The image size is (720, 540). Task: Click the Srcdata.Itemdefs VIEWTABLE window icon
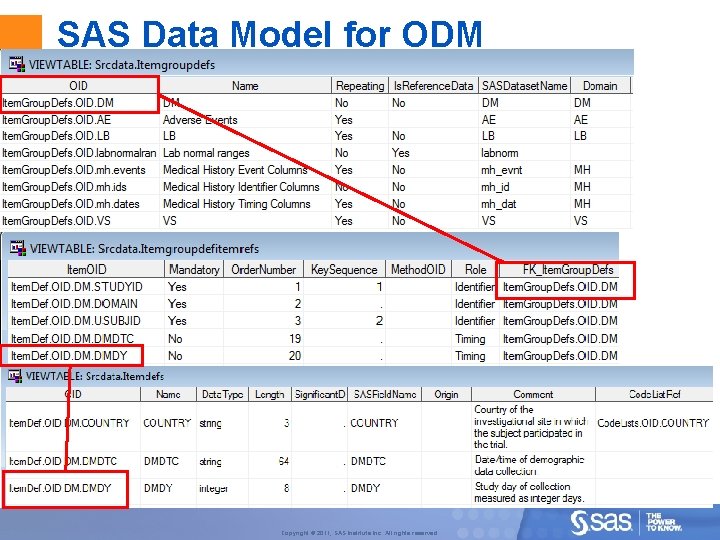pos(15,376)
